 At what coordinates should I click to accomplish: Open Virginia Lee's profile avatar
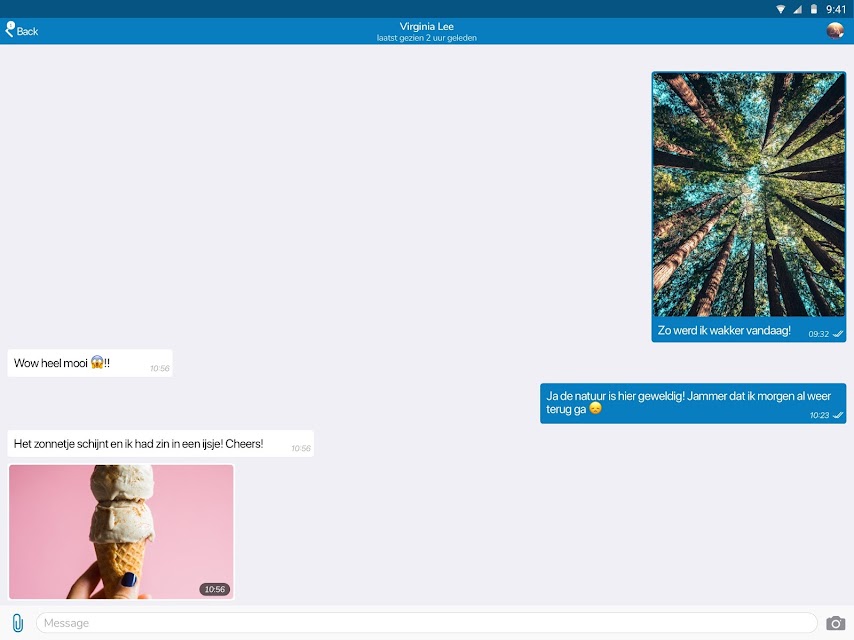click(835, 31)
